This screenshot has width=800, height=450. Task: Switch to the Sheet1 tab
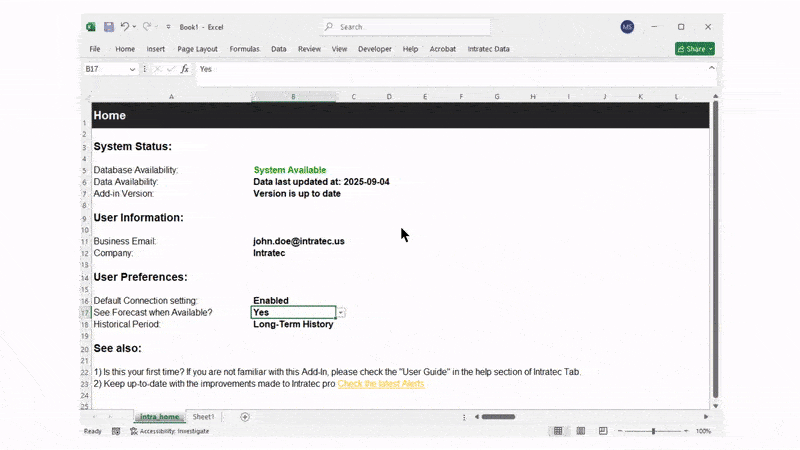(x=203, y=417)
